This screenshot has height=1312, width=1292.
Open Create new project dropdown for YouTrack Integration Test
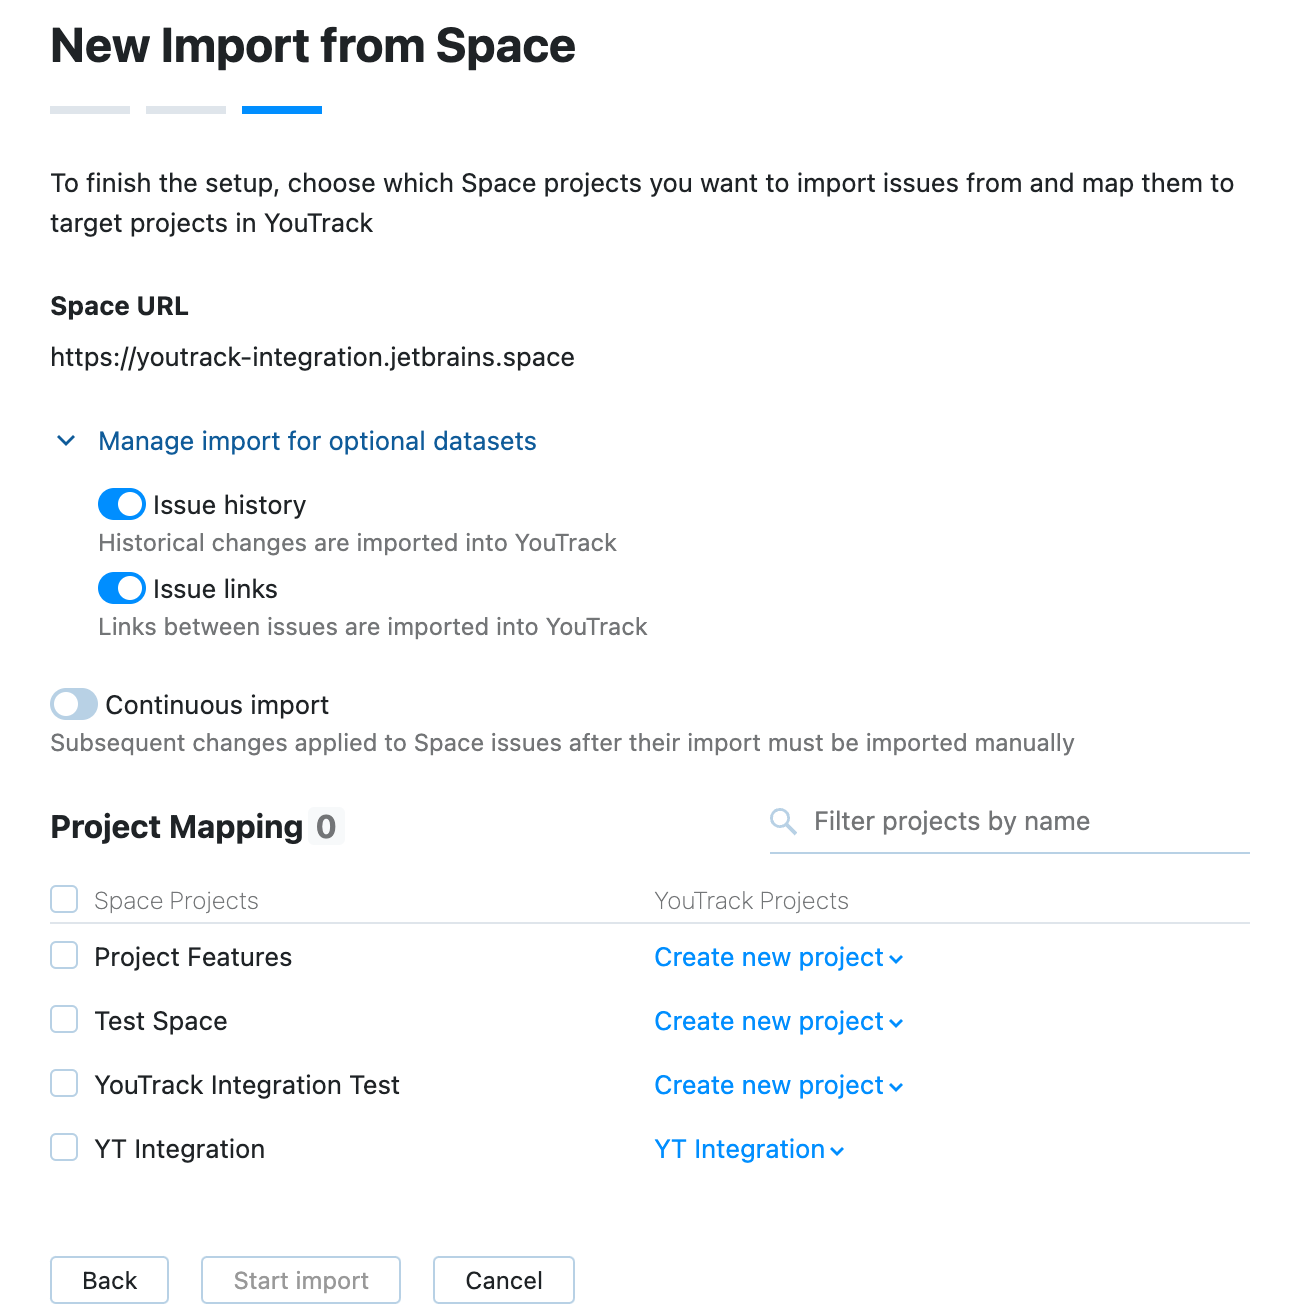[x=778, y=1085]
